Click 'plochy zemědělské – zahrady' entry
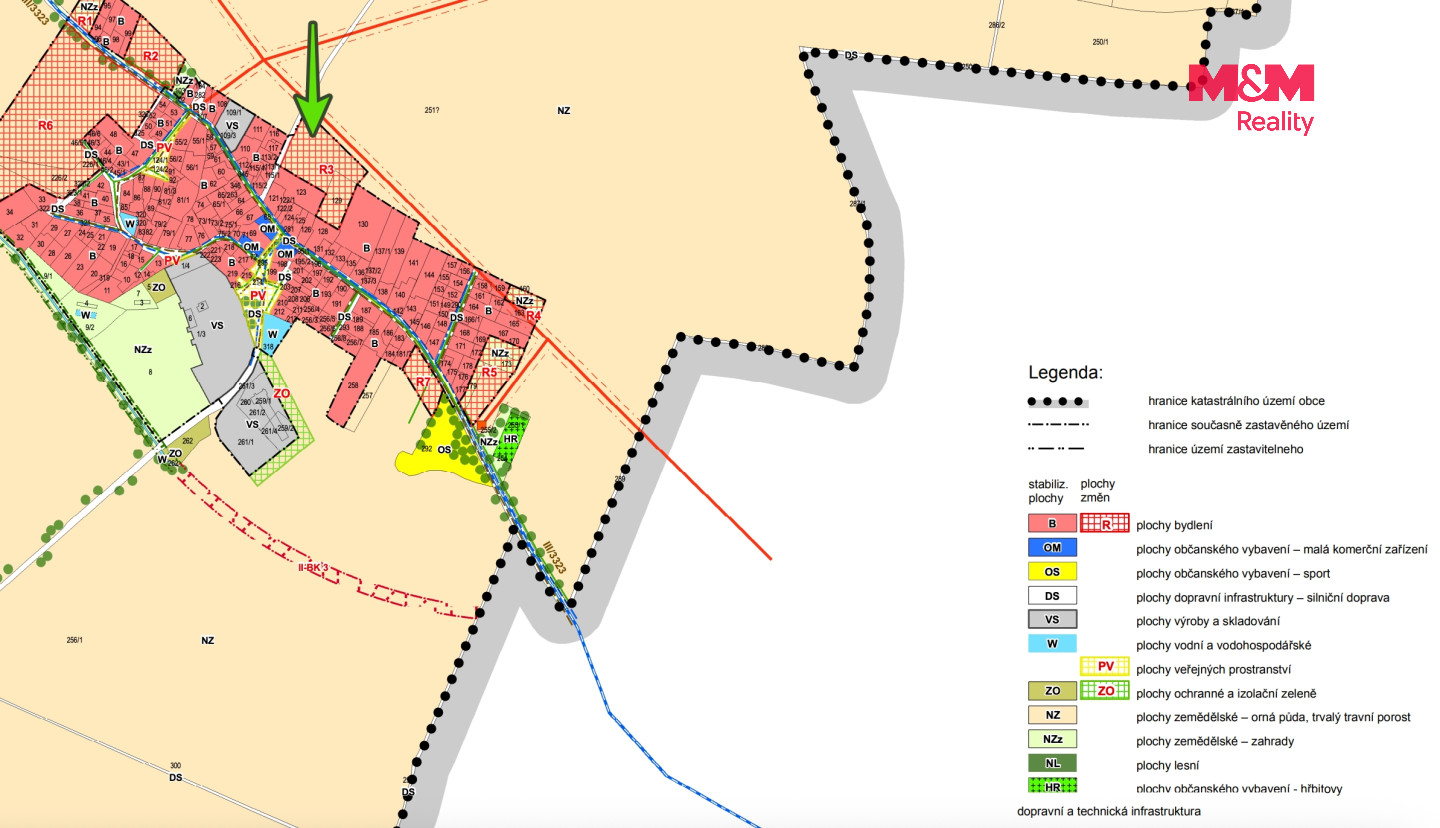Image resolution: width=1440 pixels, height=828 pixels. tap(1214, 741)
